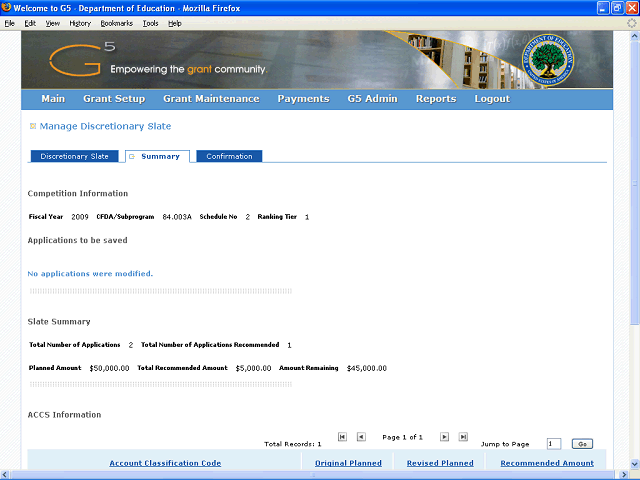
Task: Sort by Recommended Amount column
Action: [547, 463]
